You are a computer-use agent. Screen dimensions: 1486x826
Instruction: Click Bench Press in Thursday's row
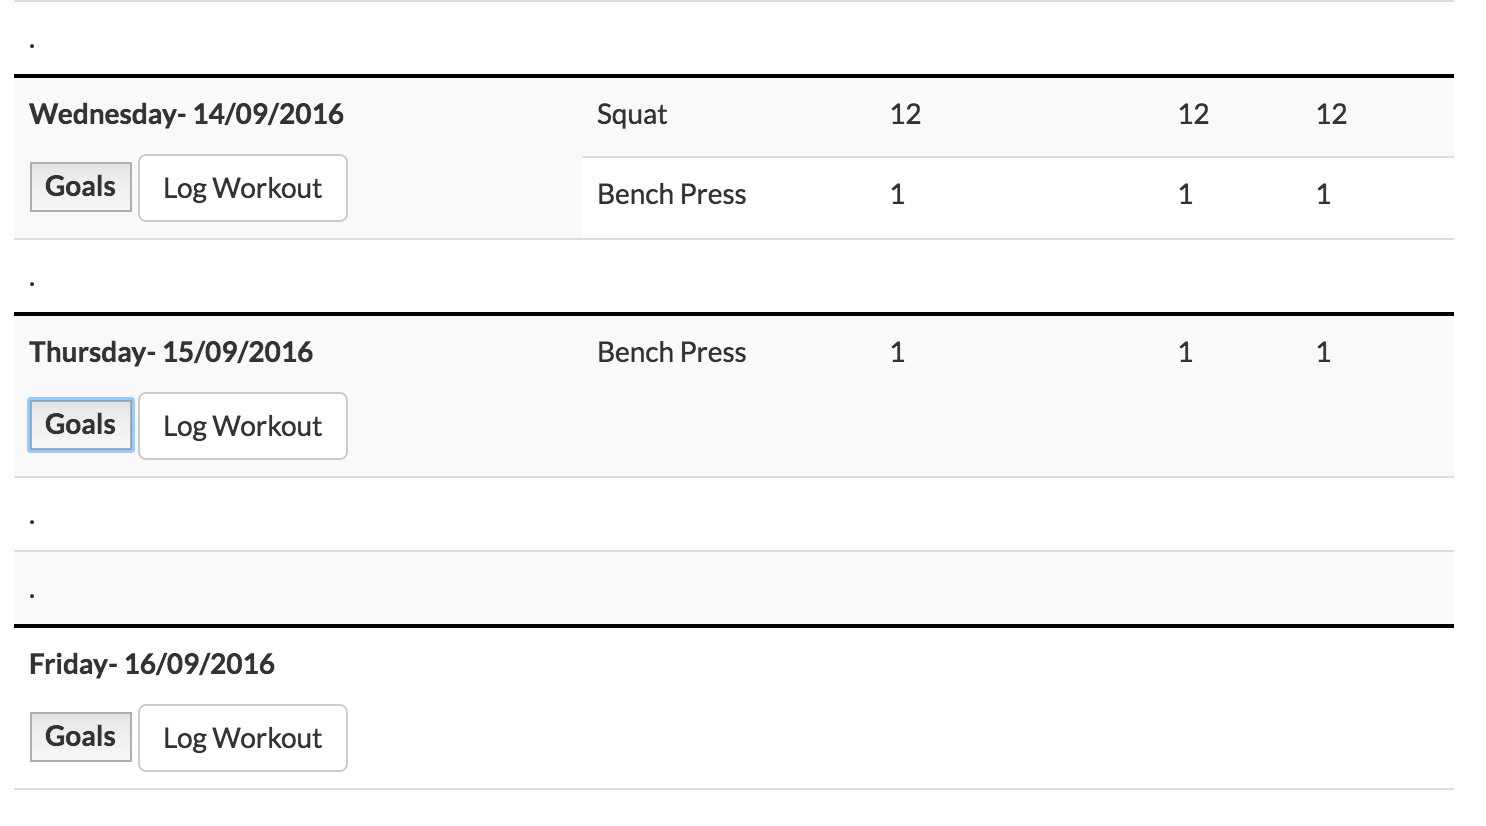[671, 352]
